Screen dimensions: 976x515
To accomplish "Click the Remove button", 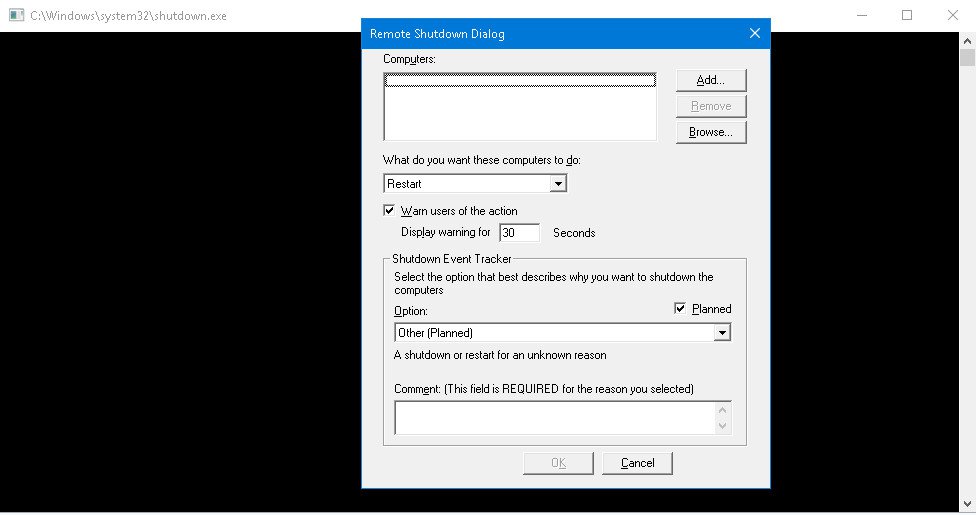I will 711,106.
